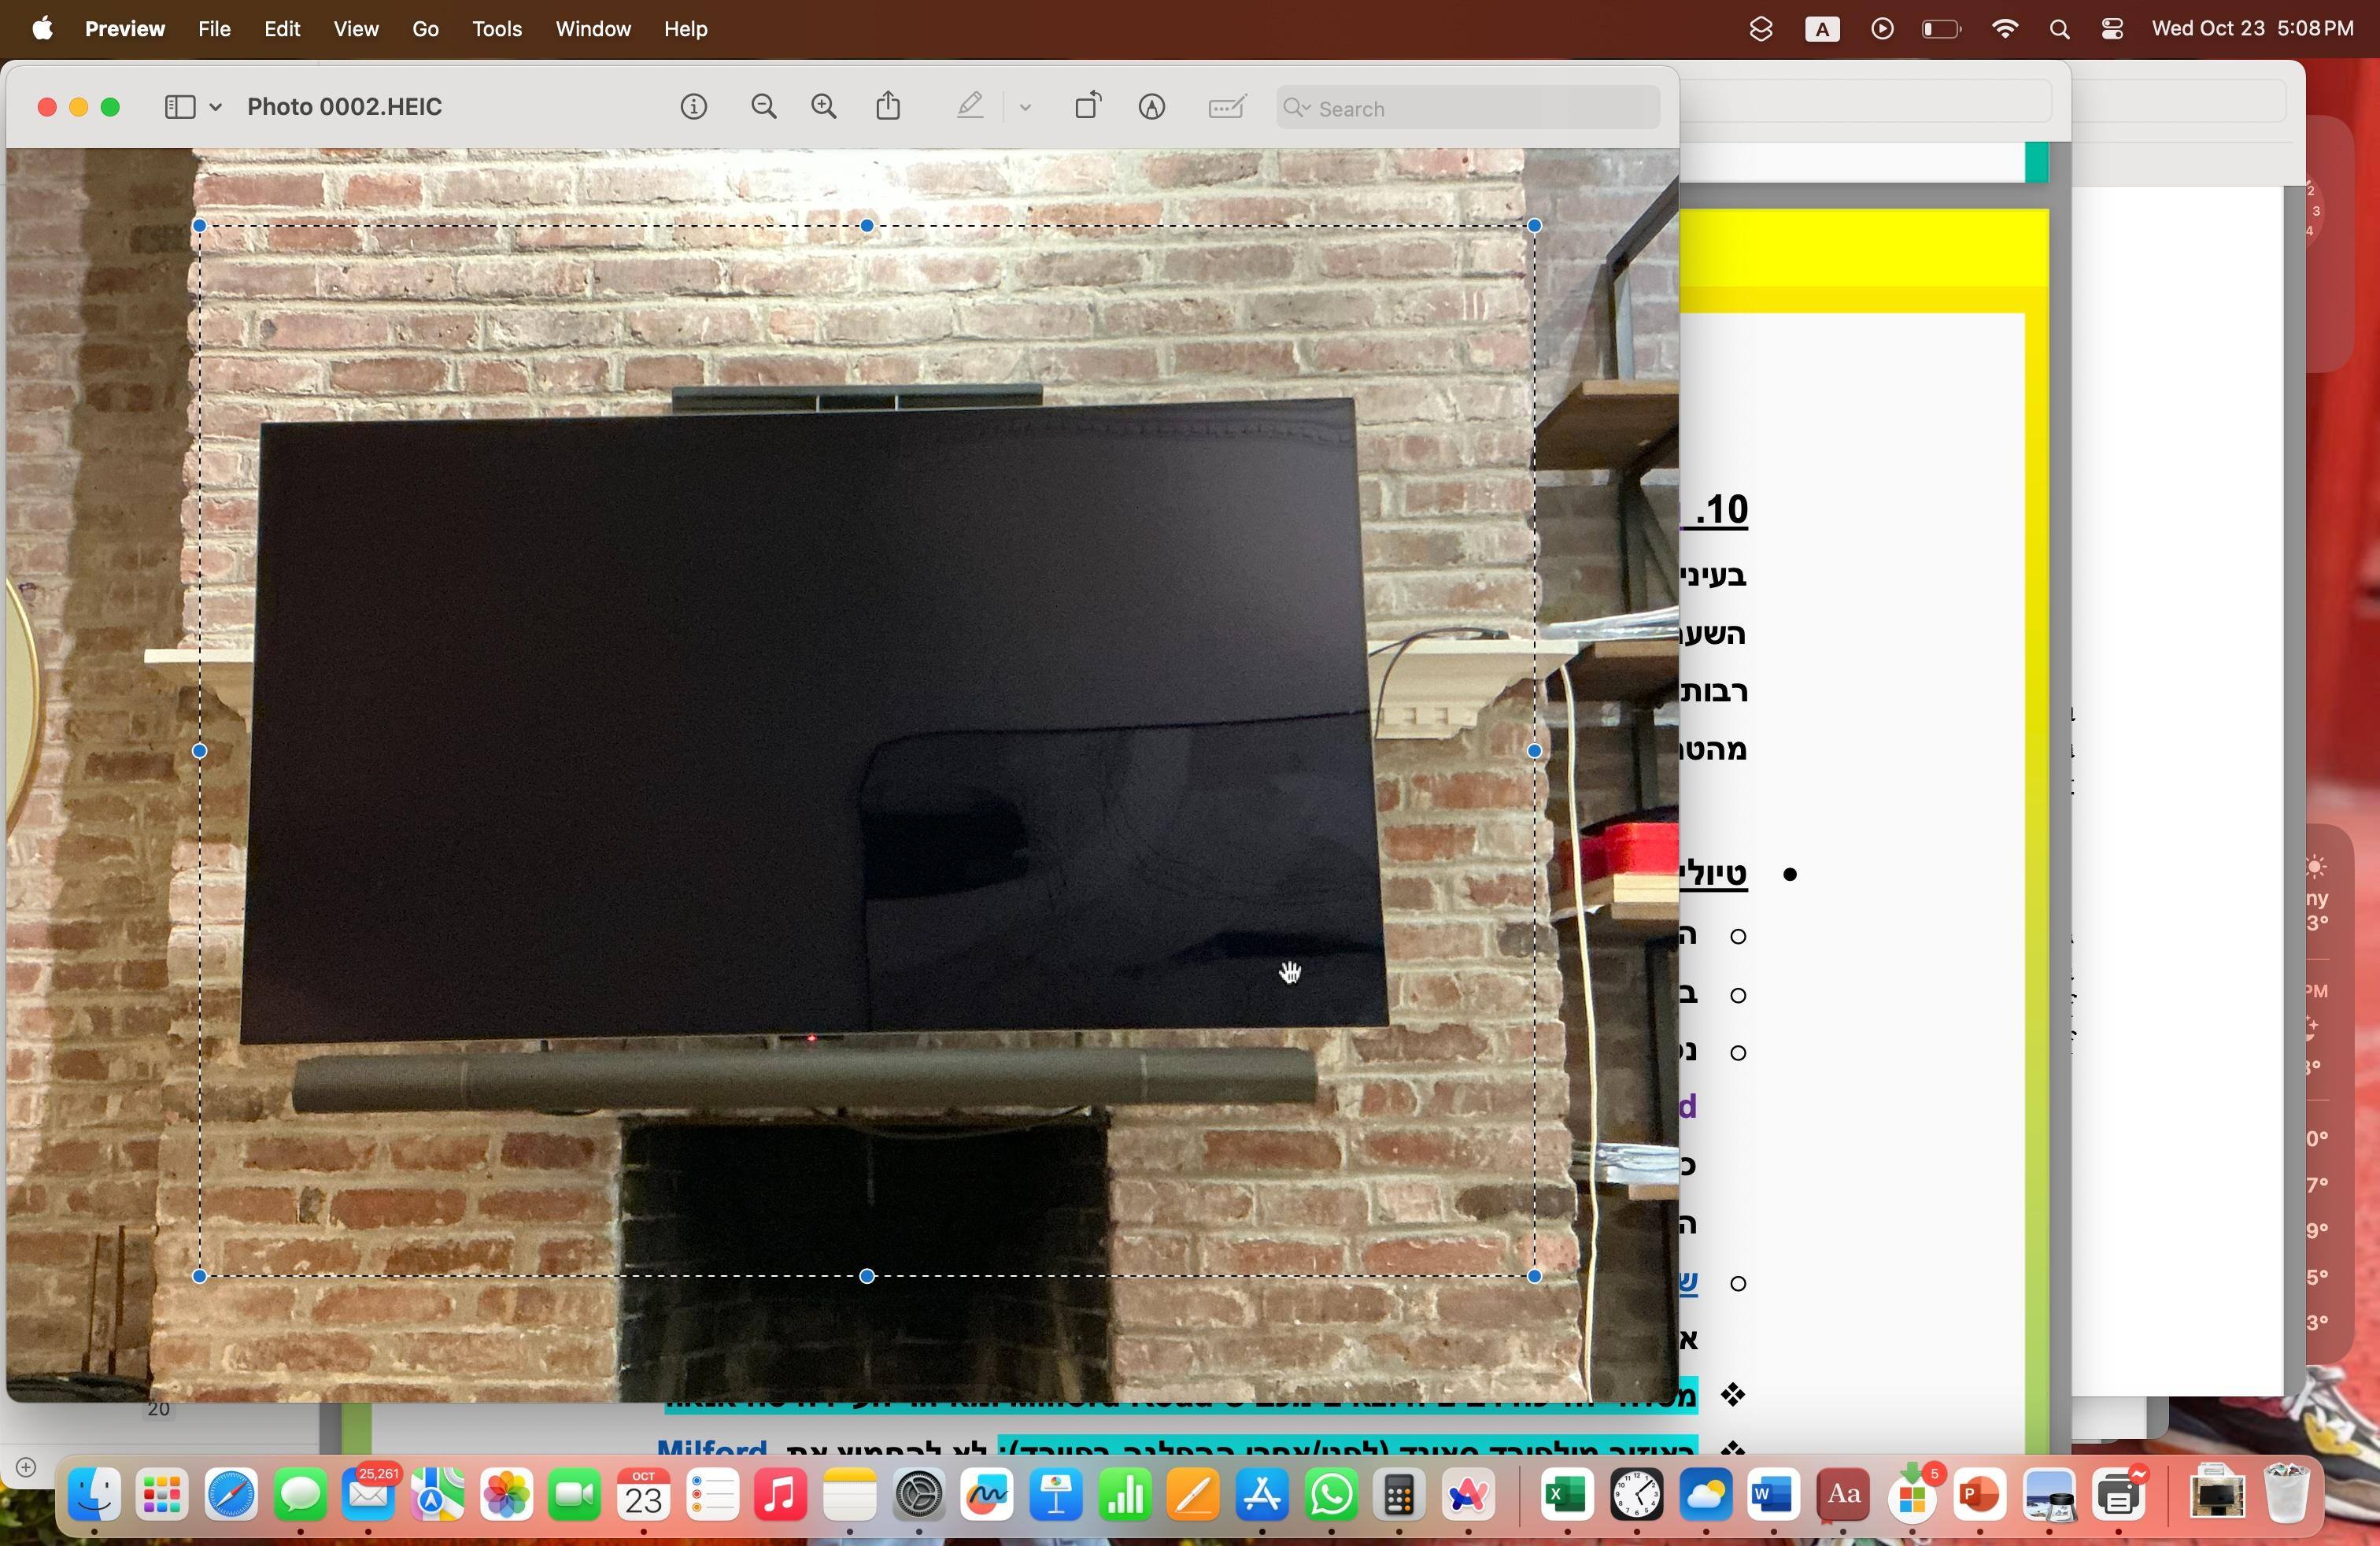
Task: Click the zoom in magnifier icon
Action: [x=823, y=107]
